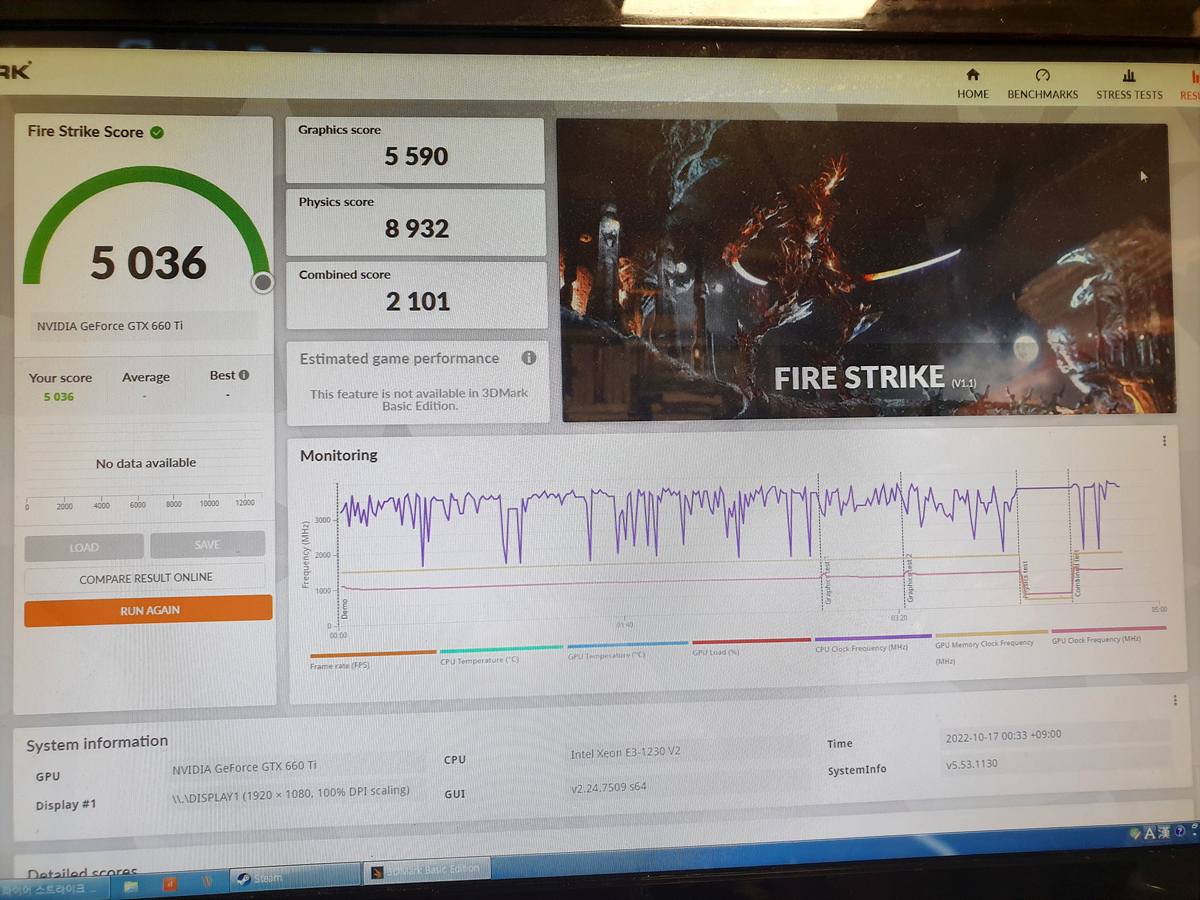Click the green validation check beside Fire Strike Score
This screenshot has height=900, width=1200.
point(157,132)
